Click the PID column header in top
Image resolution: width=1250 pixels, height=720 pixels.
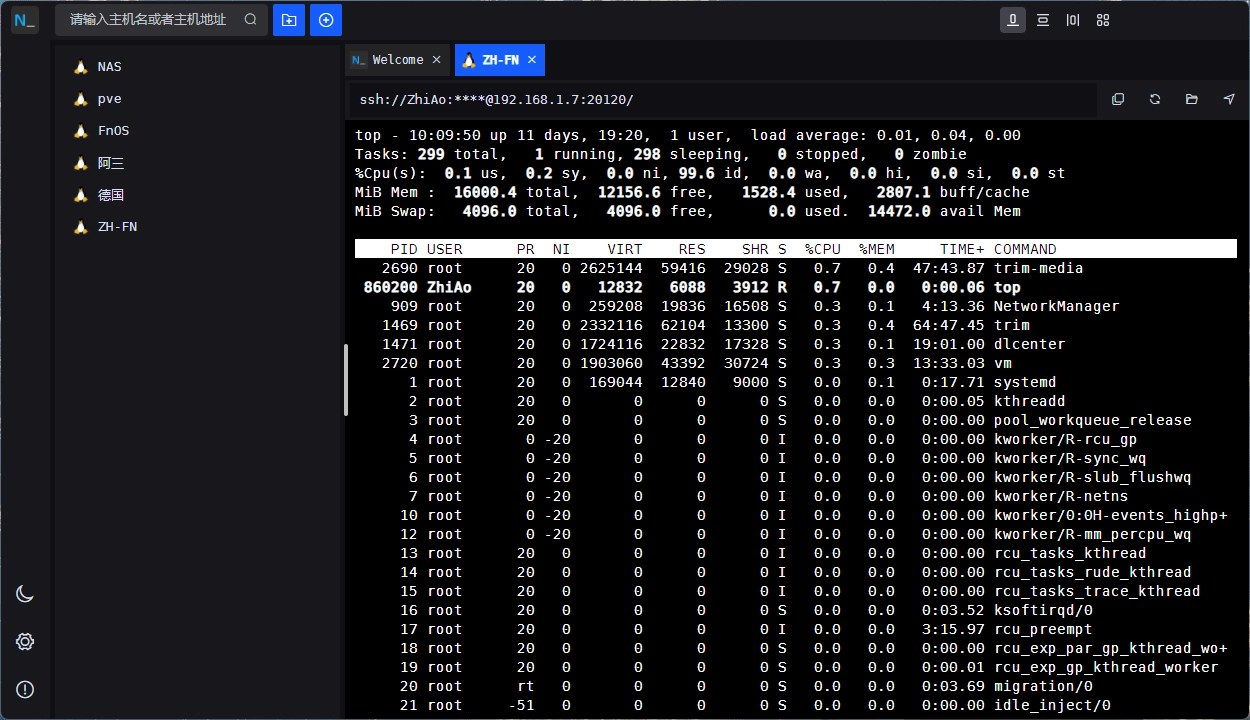404,249
